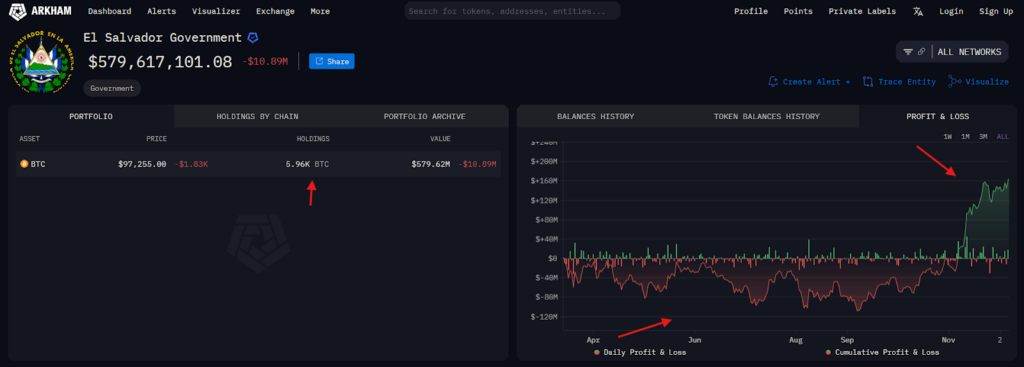This screenshot has width=1024, height=367.
Task: Click the Sign Up link
Action: click(x=996, y=12)
